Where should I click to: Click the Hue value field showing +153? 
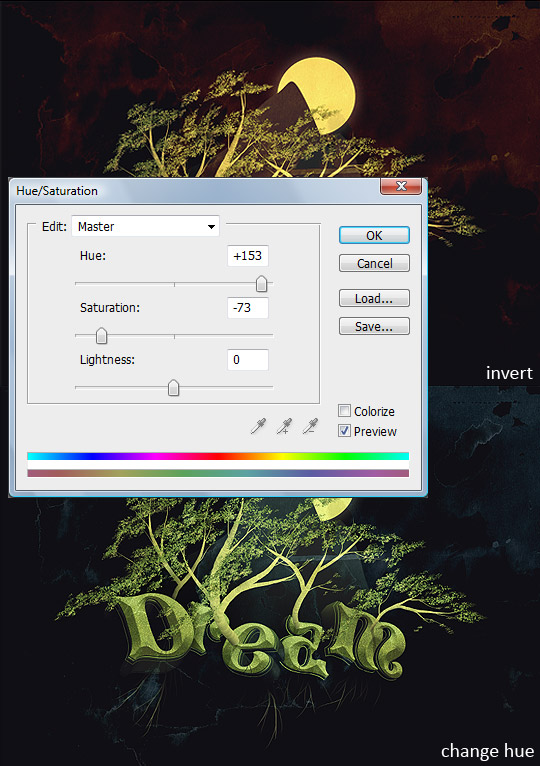(x=248, y=256)
